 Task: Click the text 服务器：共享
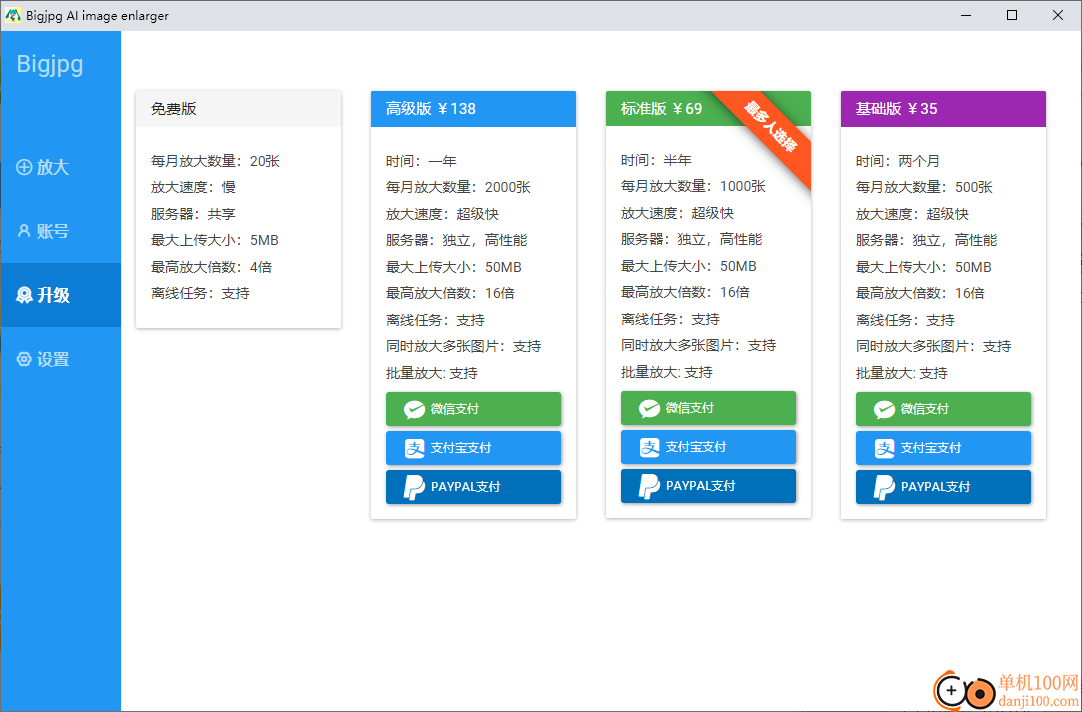pos(193,214)
